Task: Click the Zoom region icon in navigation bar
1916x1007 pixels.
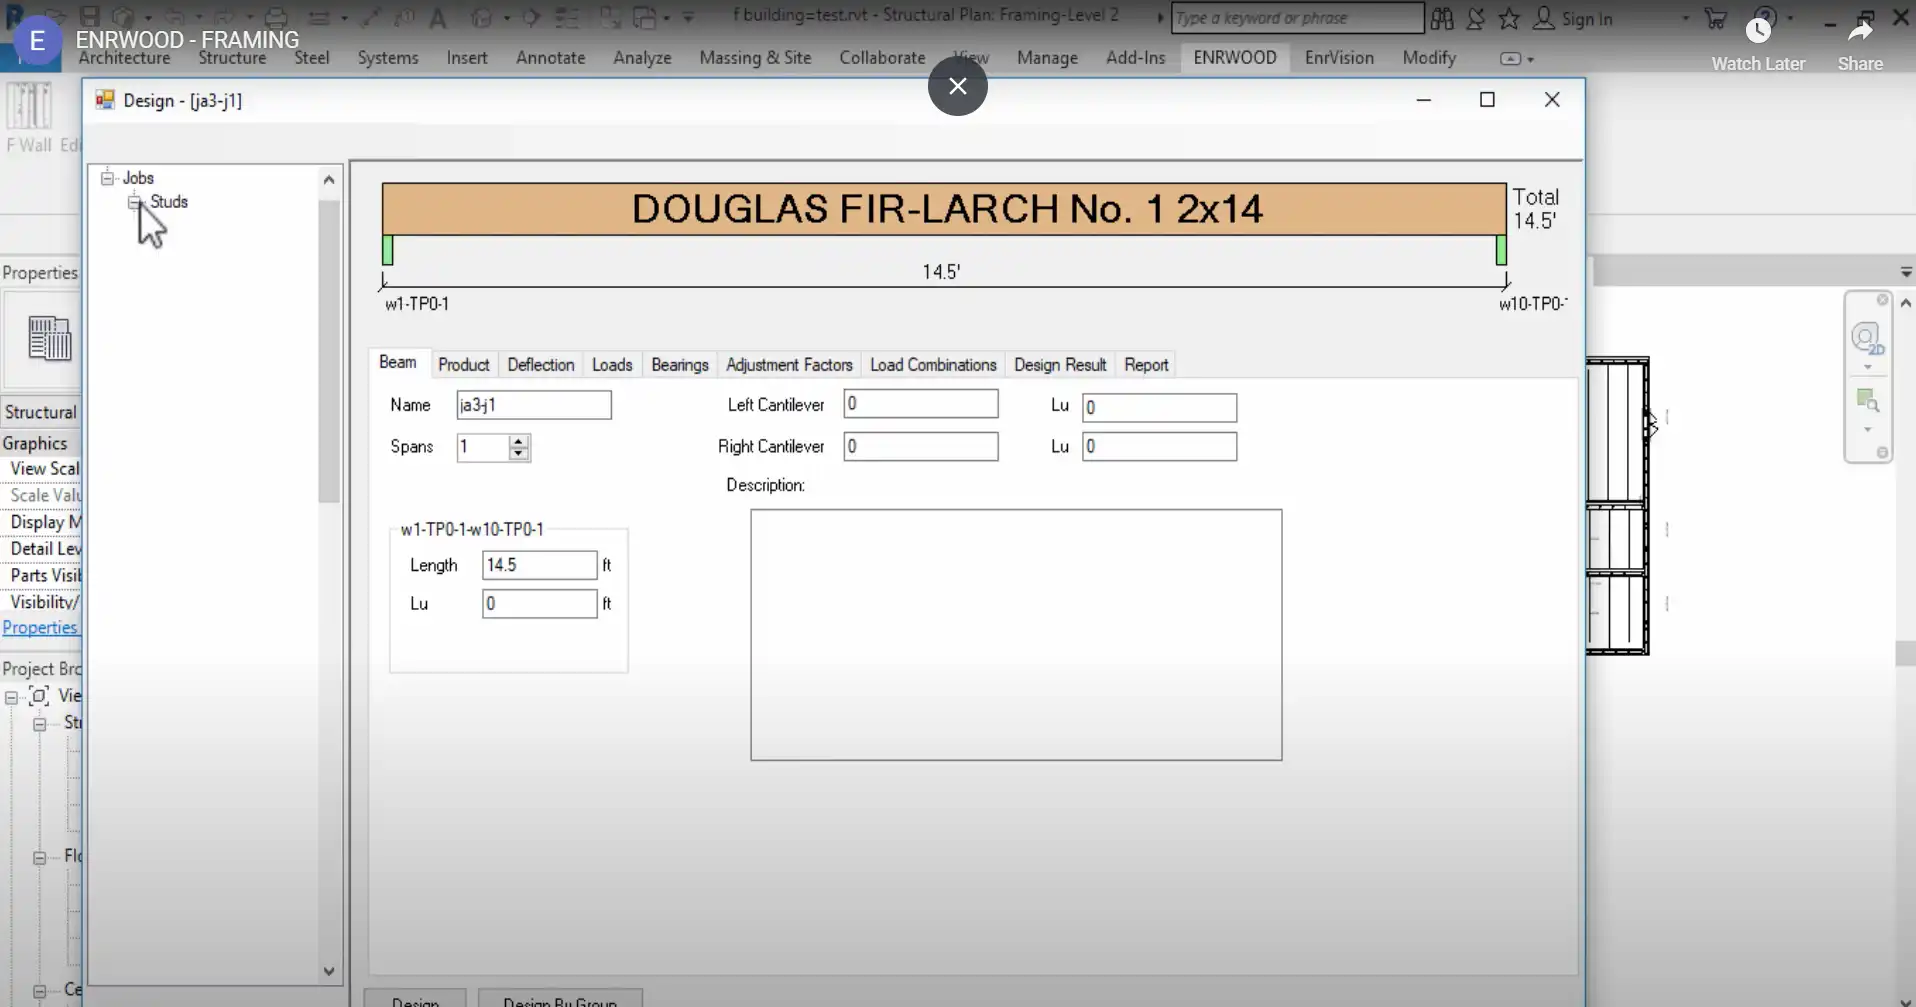Action: pos(1867,401)
